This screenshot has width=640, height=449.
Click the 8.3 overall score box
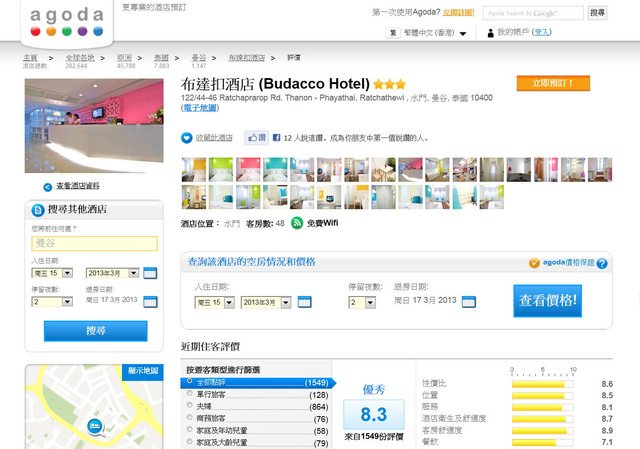click(x=373, y=415)
